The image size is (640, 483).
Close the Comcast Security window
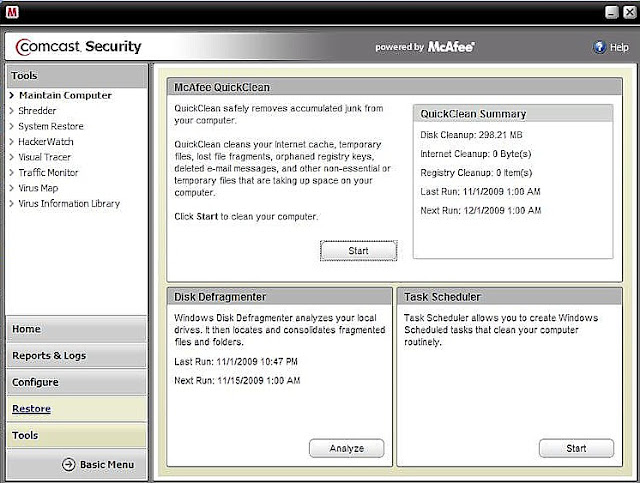(x=630, y=12)
